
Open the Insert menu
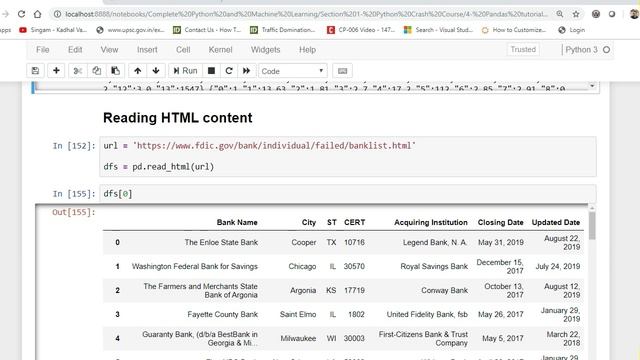tap(147, 50)
